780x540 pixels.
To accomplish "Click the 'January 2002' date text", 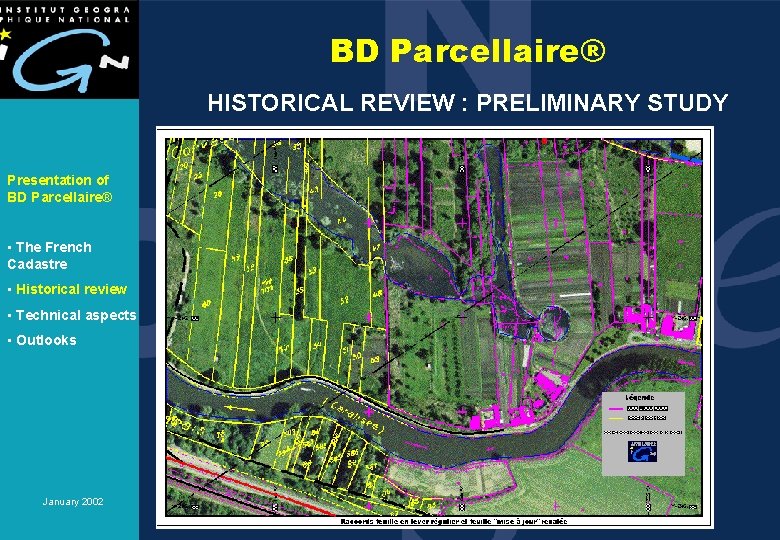I will click(73, 501).
